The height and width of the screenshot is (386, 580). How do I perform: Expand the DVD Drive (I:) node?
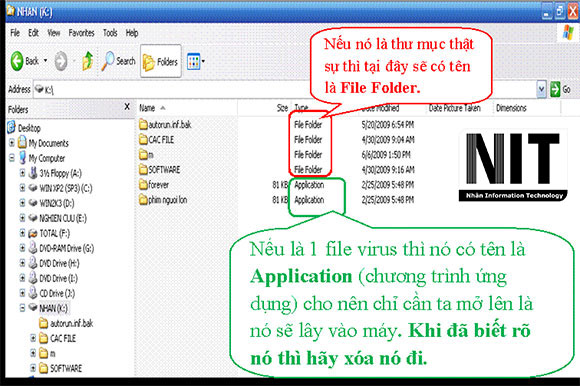[22, 278]
